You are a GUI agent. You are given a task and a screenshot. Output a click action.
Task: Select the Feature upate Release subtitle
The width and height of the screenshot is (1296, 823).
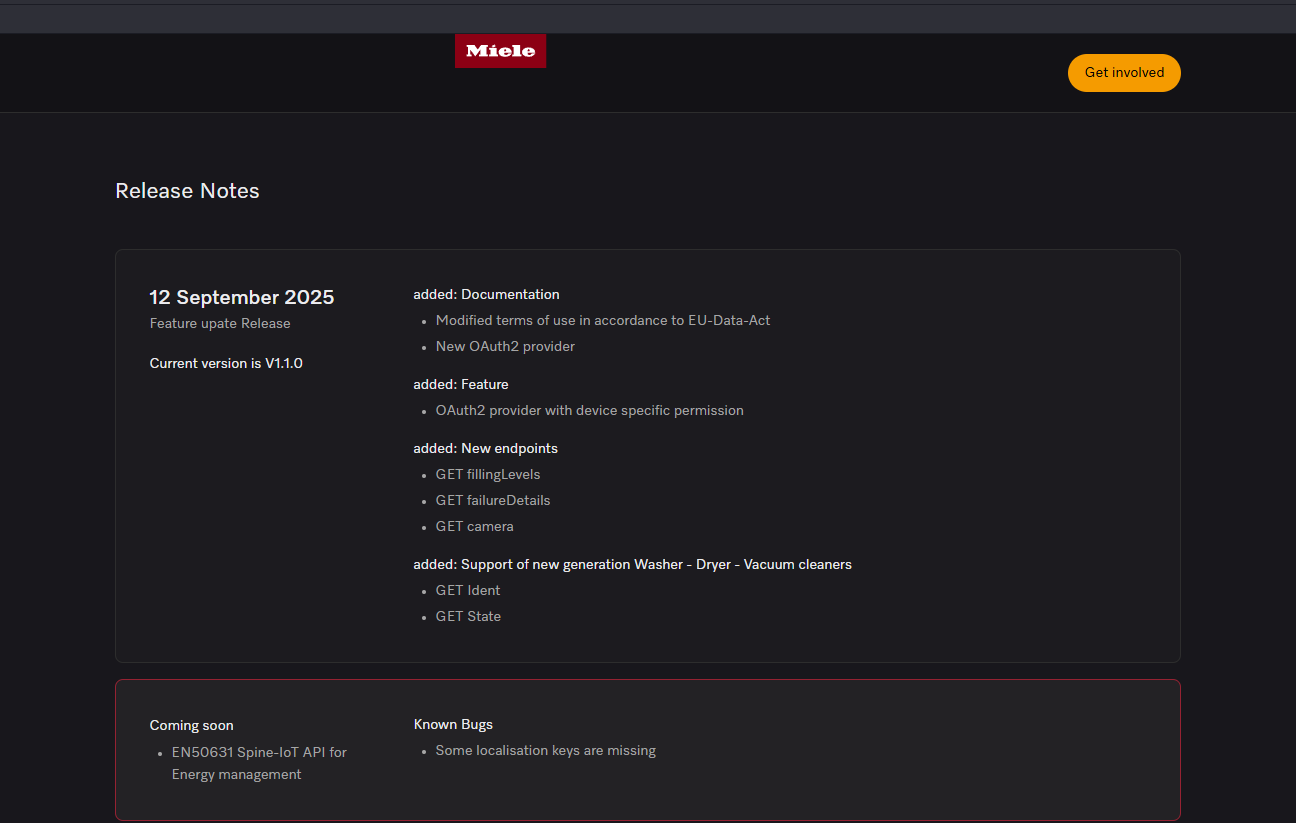[220, 324]
